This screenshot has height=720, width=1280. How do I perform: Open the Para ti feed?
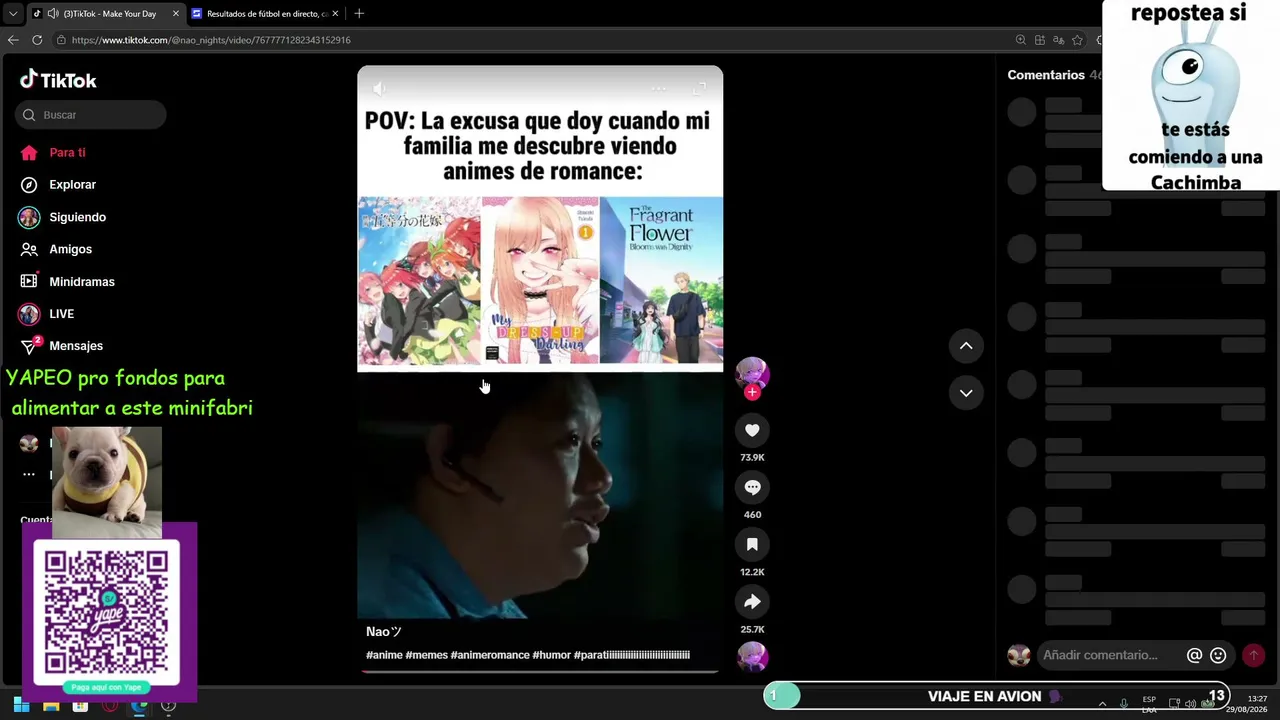[x=53, y=153]
